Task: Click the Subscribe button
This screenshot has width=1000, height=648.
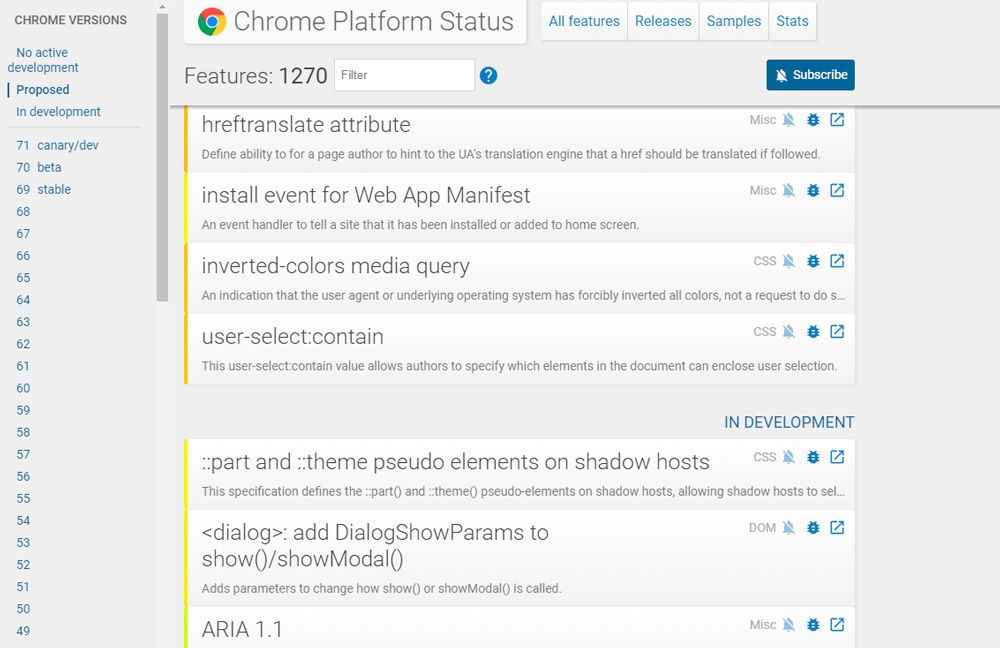Action: click(x=811, y=75)
